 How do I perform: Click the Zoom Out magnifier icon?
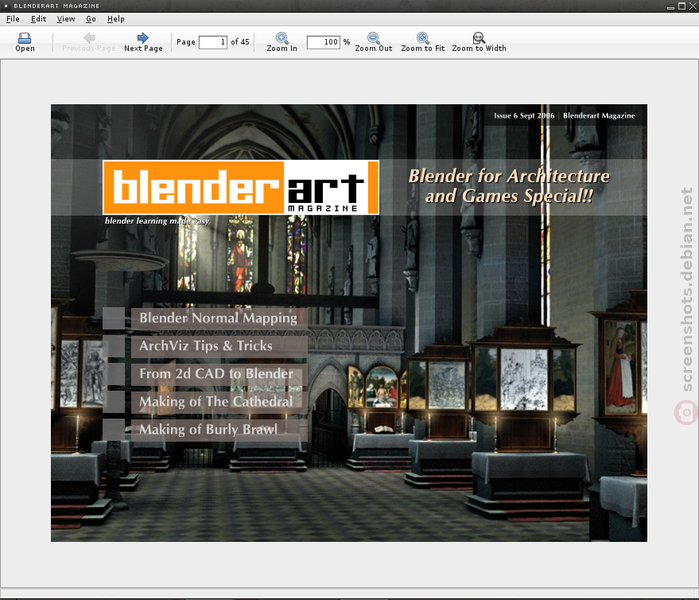[374, 38]
